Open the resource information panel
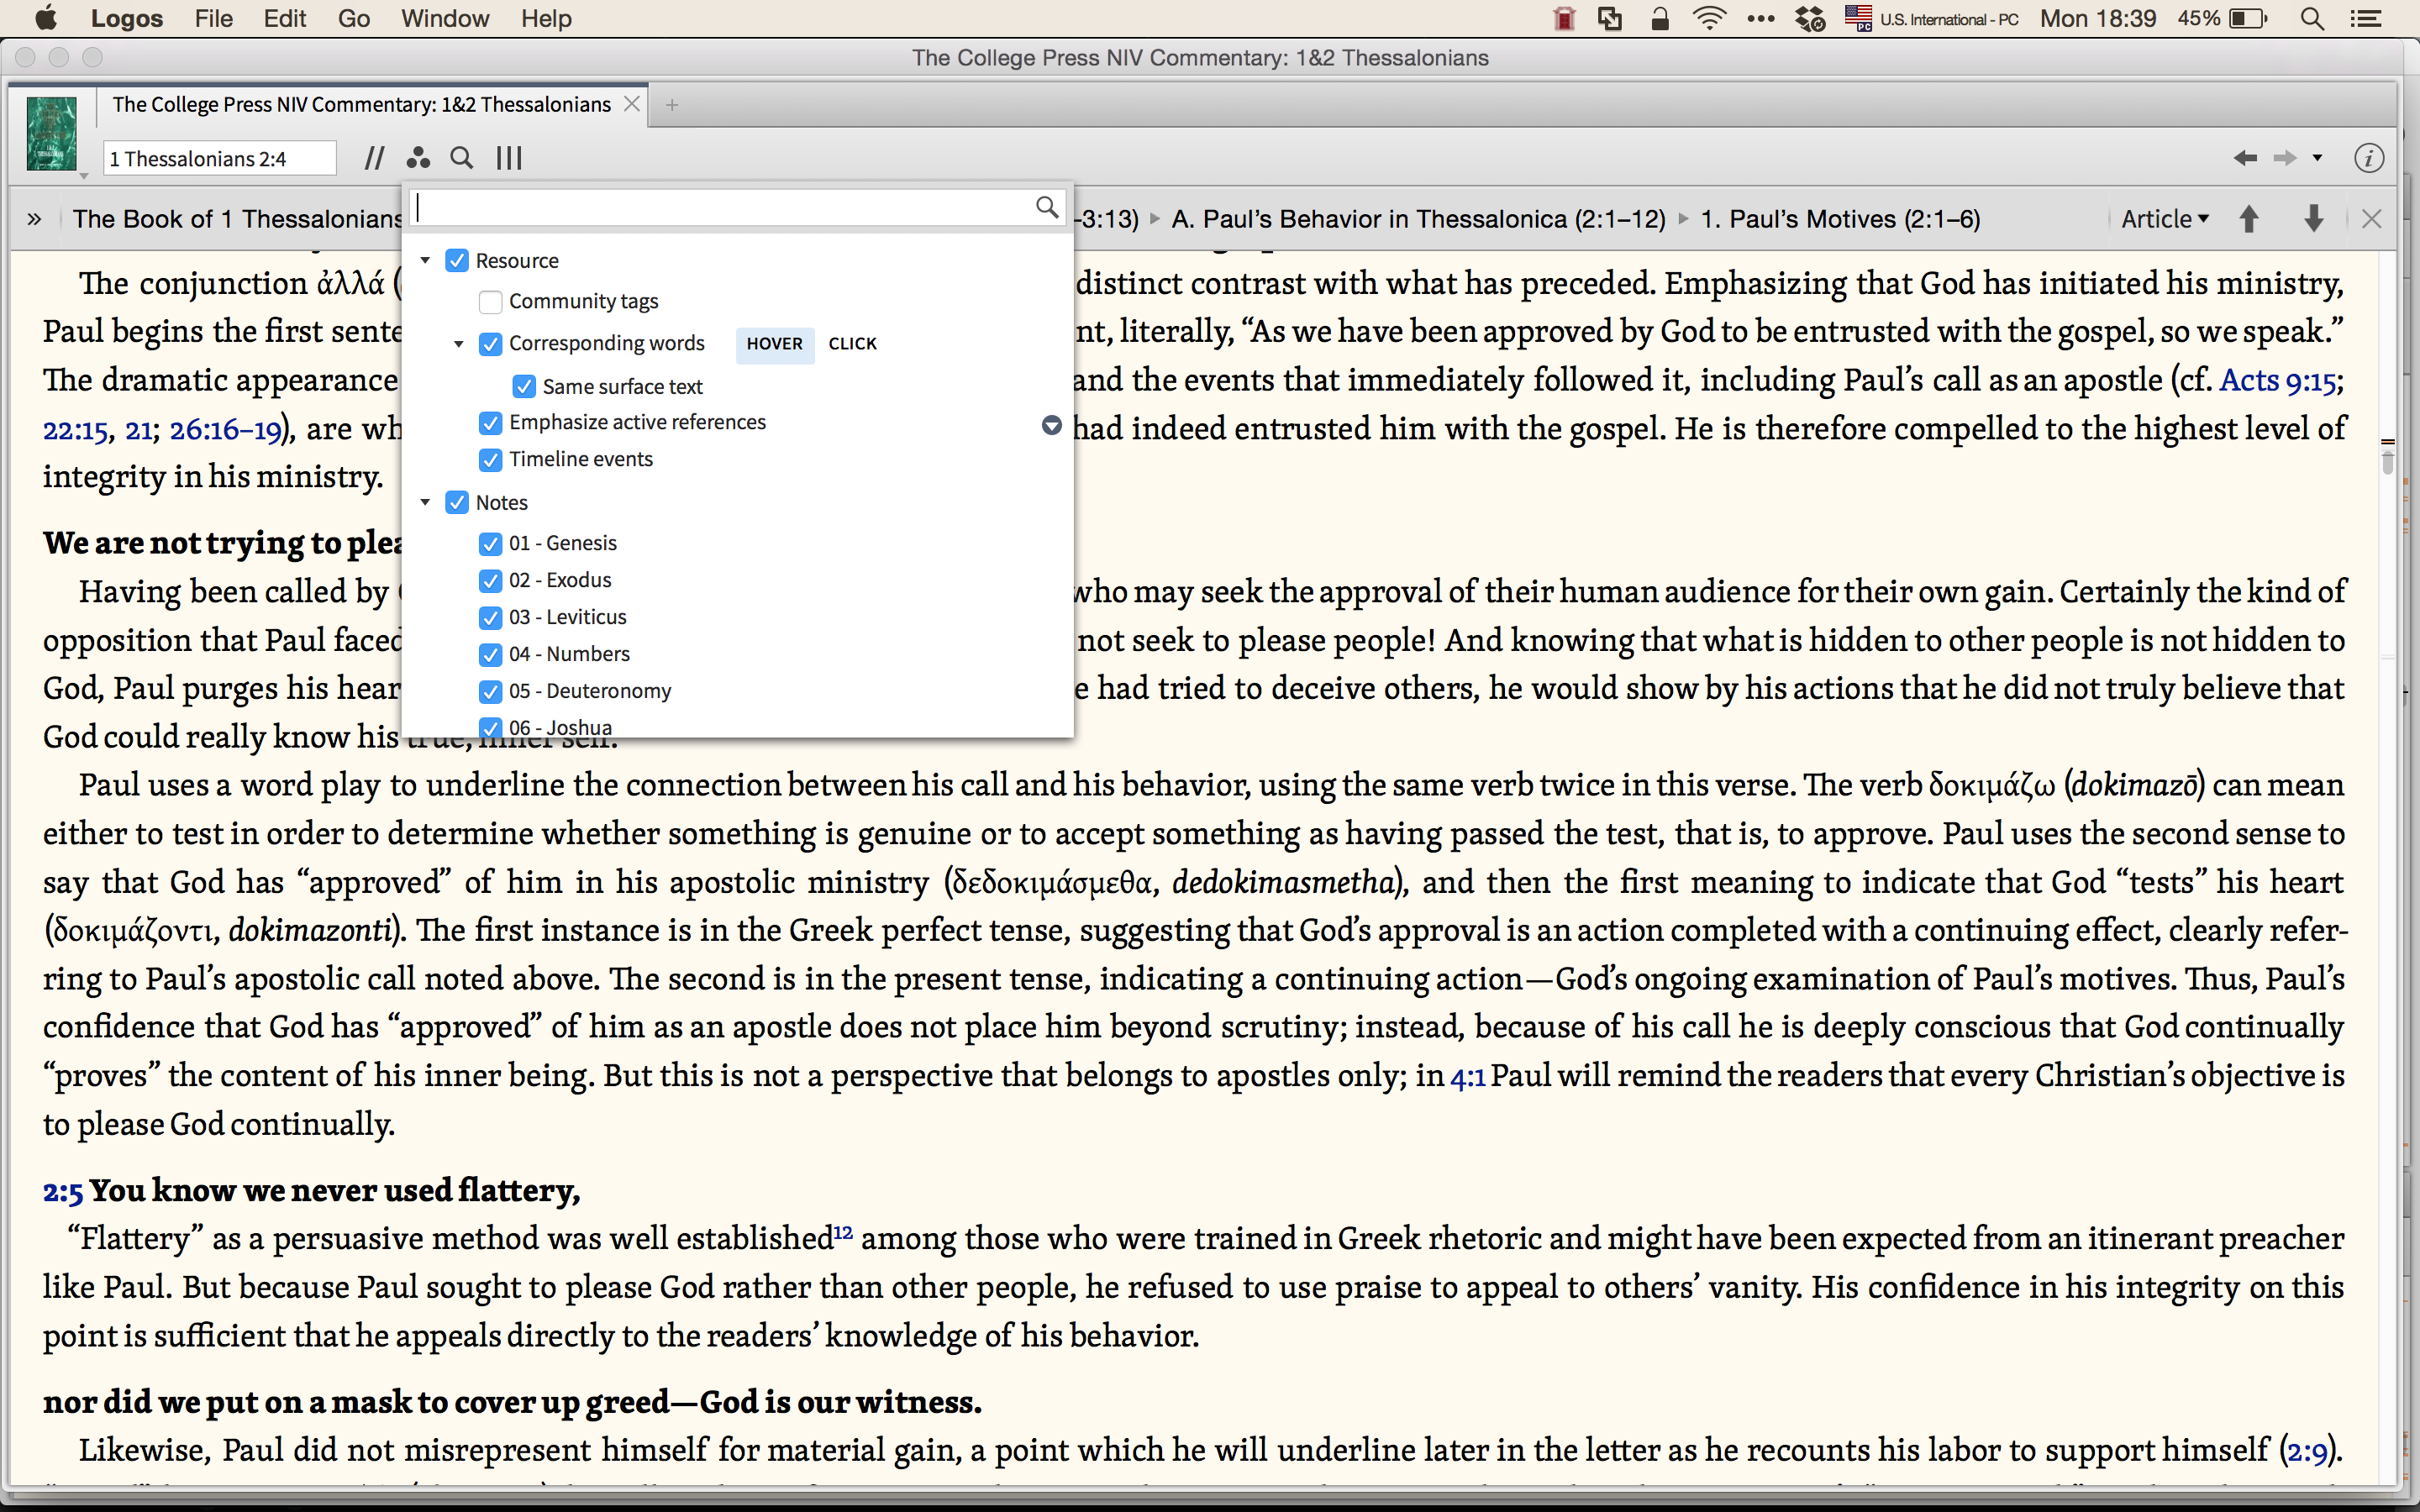This screenshot has height=1512, width=2420. pos(2368,158)
